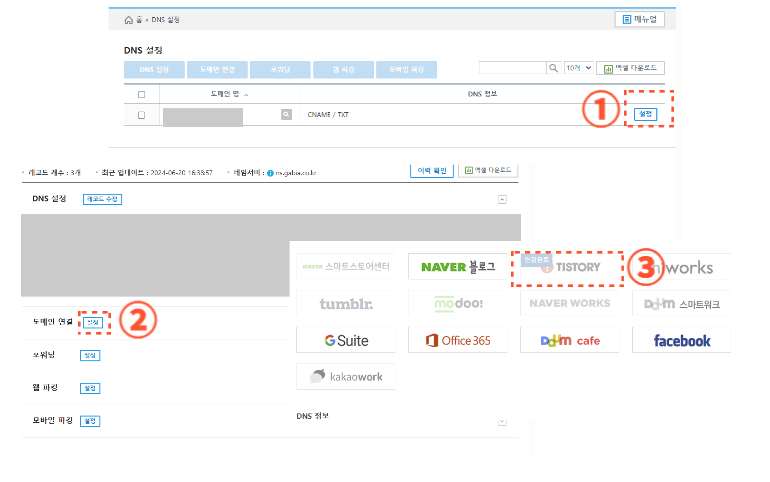
Task: Select the modoo! service tile
Action: pos(458,303)
